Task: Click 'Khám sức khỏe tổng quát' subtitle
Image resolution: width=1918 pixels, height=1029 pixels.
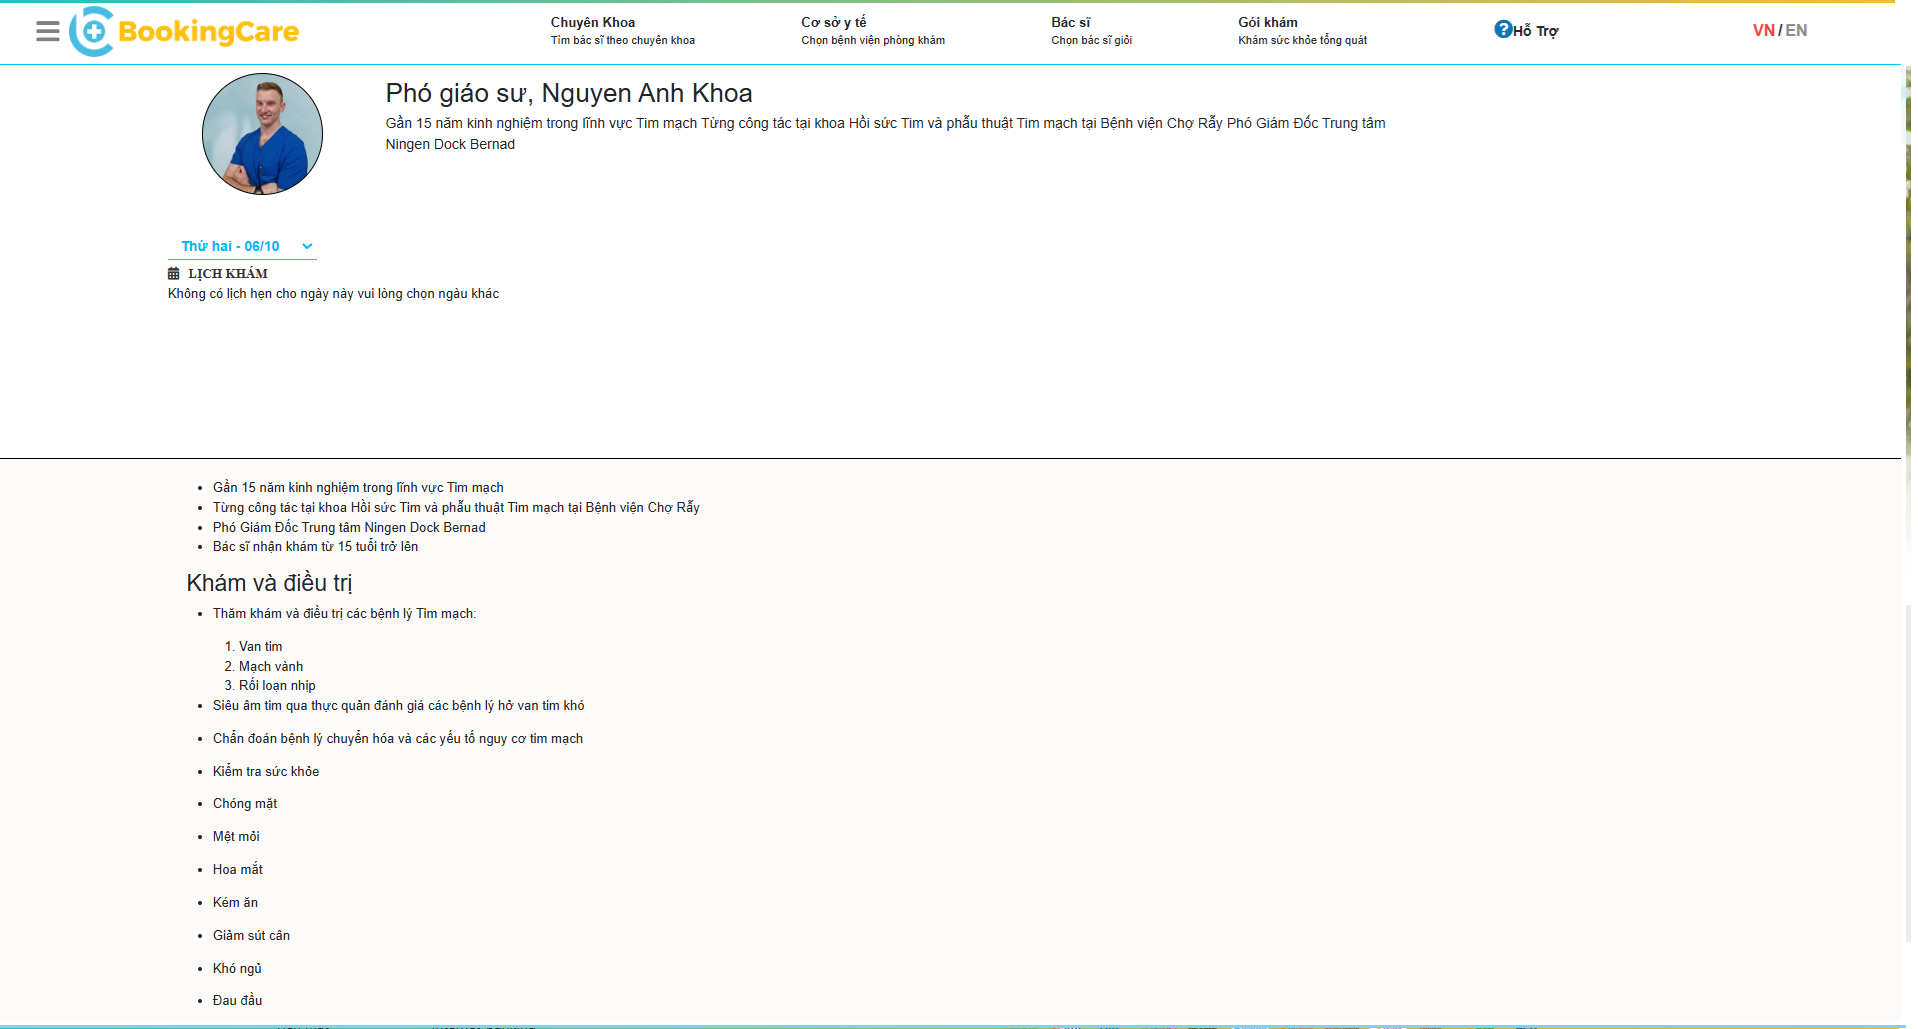Action: 1302,41
